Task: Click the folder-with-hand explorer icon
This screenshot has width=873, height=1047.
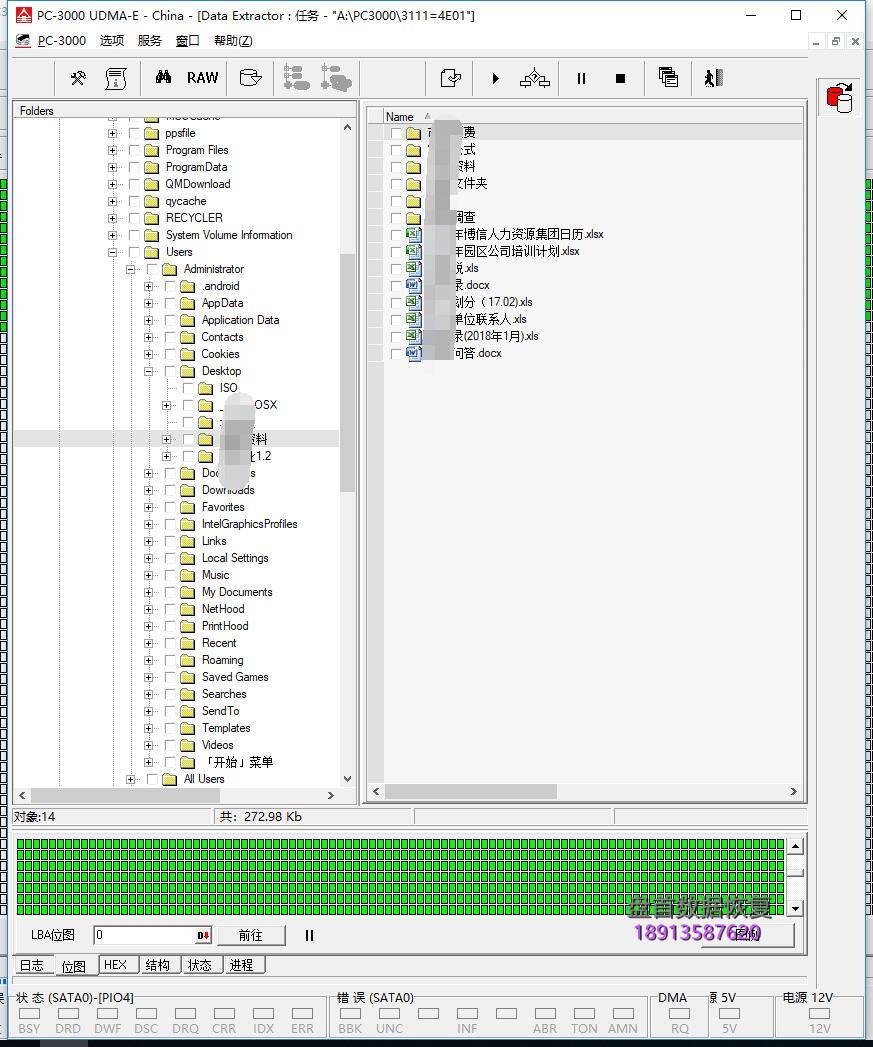Action: pyautogui.click(x=250, y=78)
